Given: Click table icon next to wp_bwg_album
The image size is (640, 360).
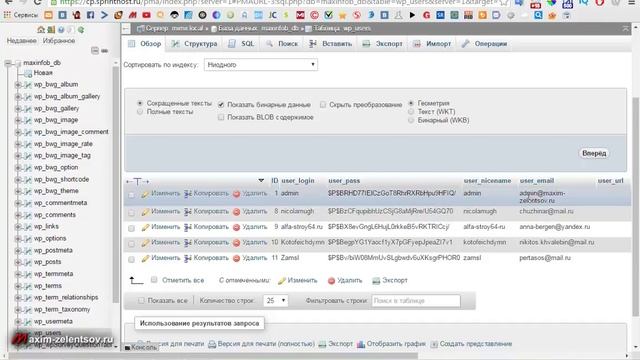Looking at the screenshot, I should coord(28,85).
